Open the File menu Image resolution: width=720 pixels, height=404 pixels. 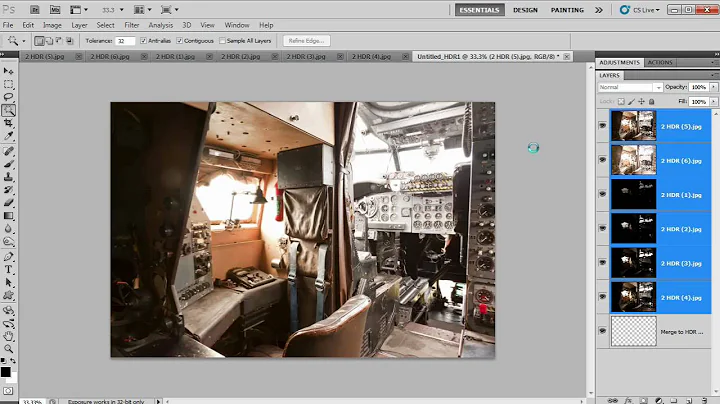(8, 25)
